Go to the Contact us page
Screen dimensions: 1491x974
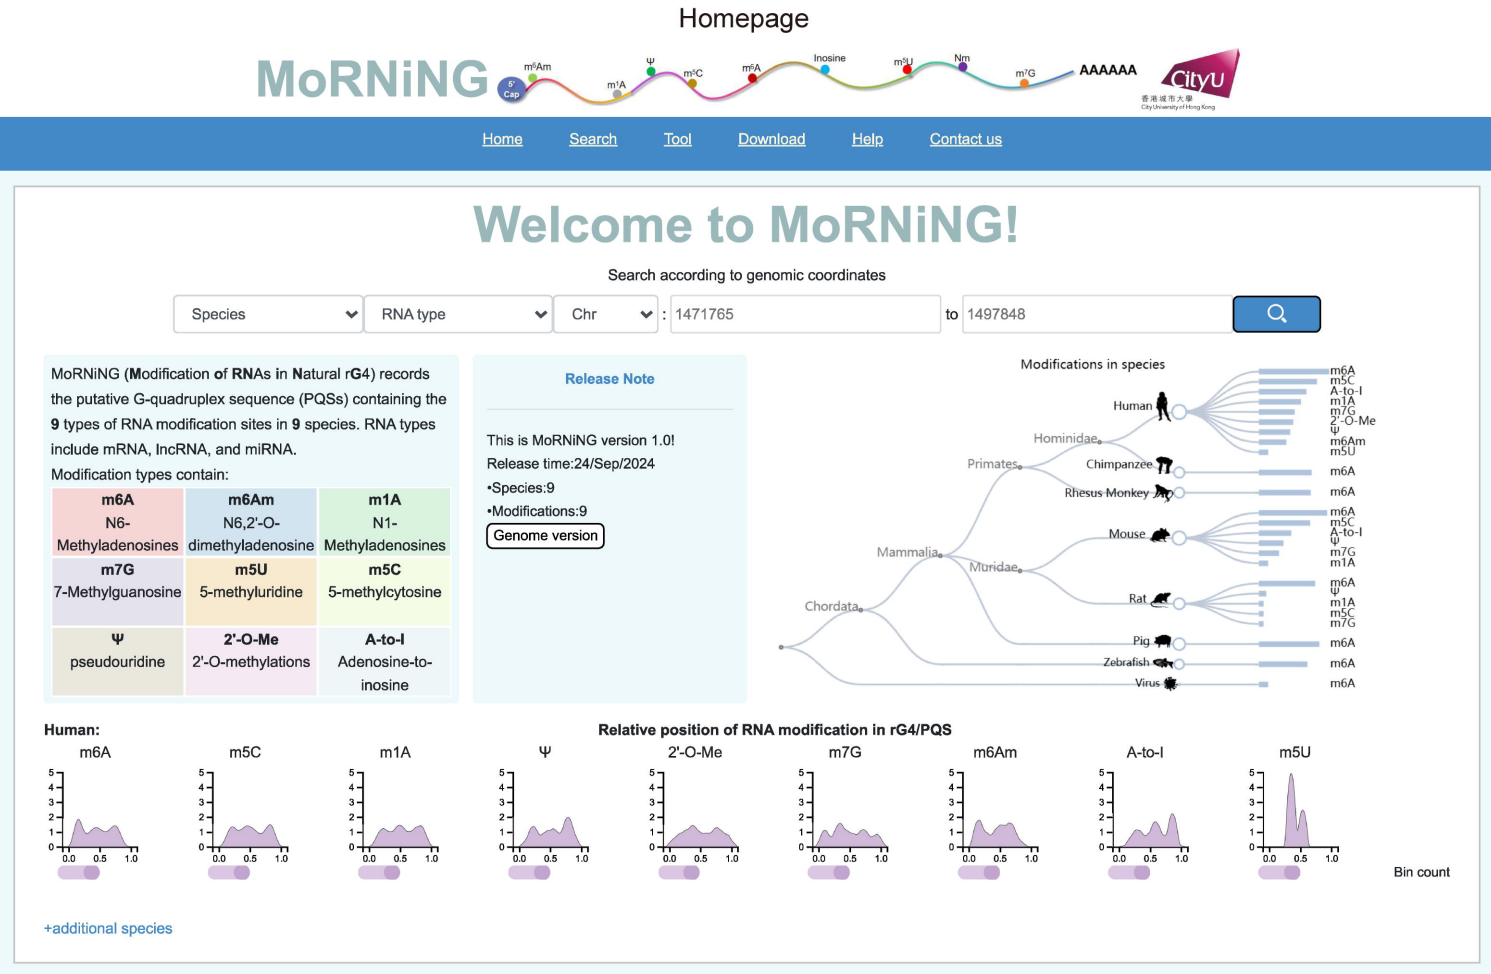pos(964,139)
